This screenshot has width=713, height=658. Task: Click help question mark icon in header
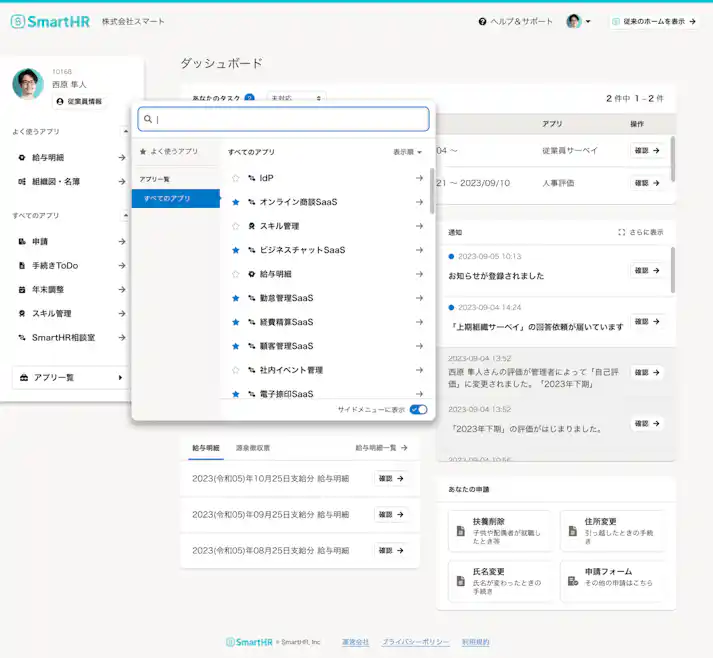(x=482, y=21)
